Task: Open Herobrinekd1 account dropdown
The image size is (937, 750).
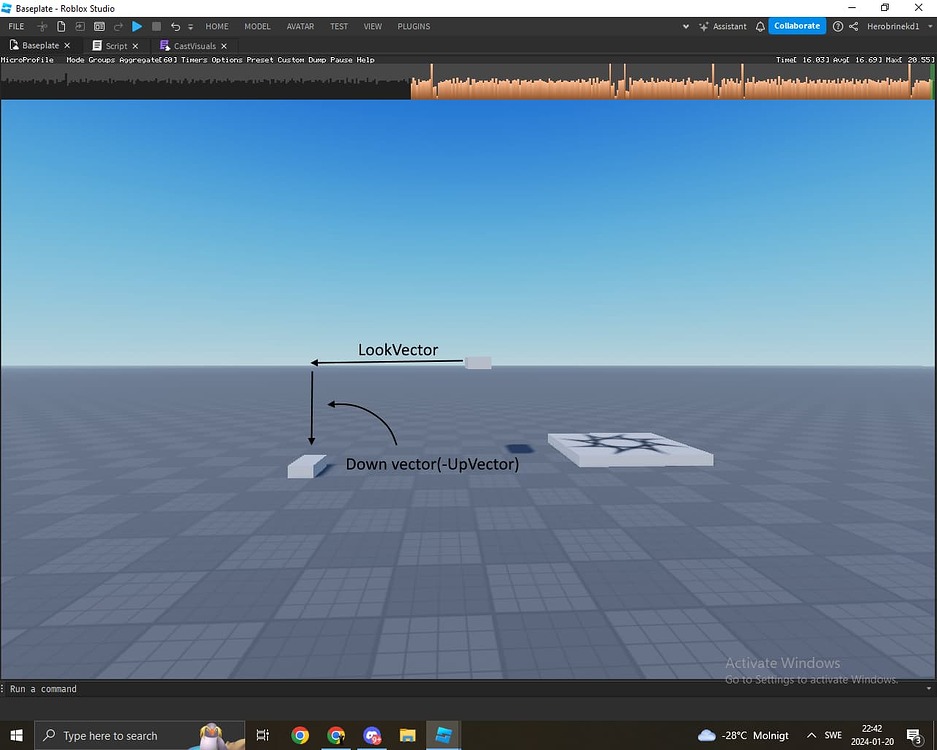Action: click(x=899, y=26)
